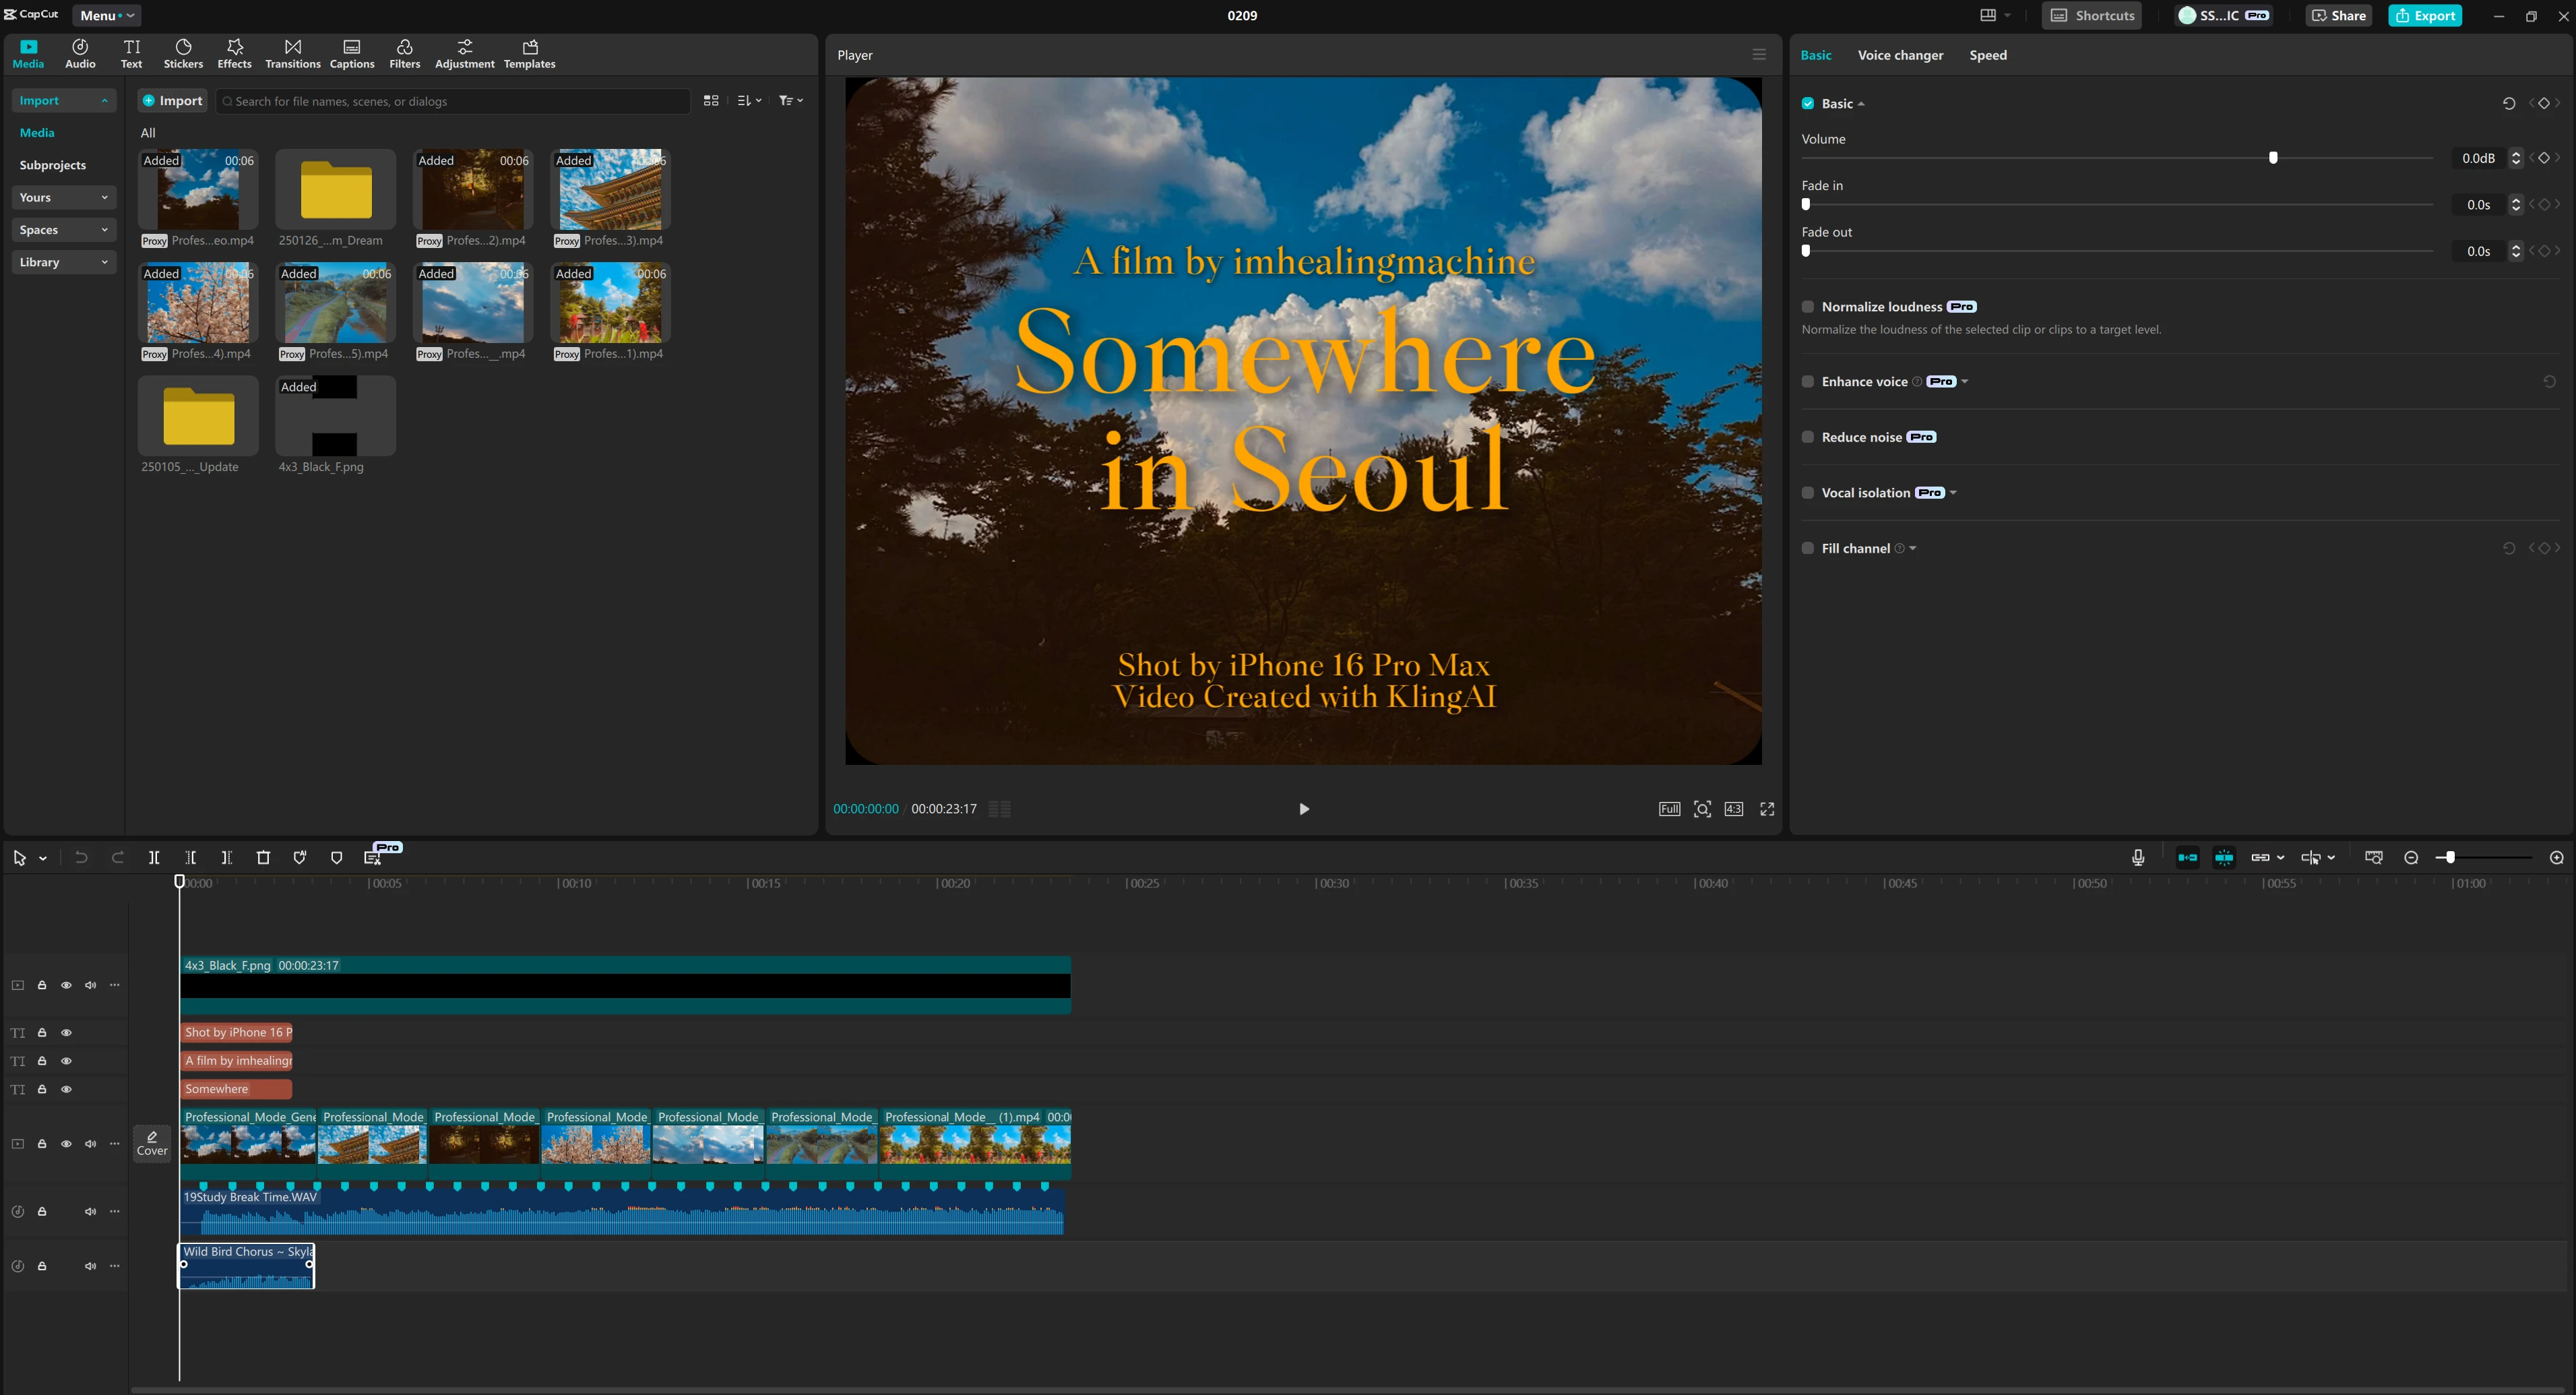2576x1395 pixels.
Task: Open the Text panel
Action: (131, 54)
